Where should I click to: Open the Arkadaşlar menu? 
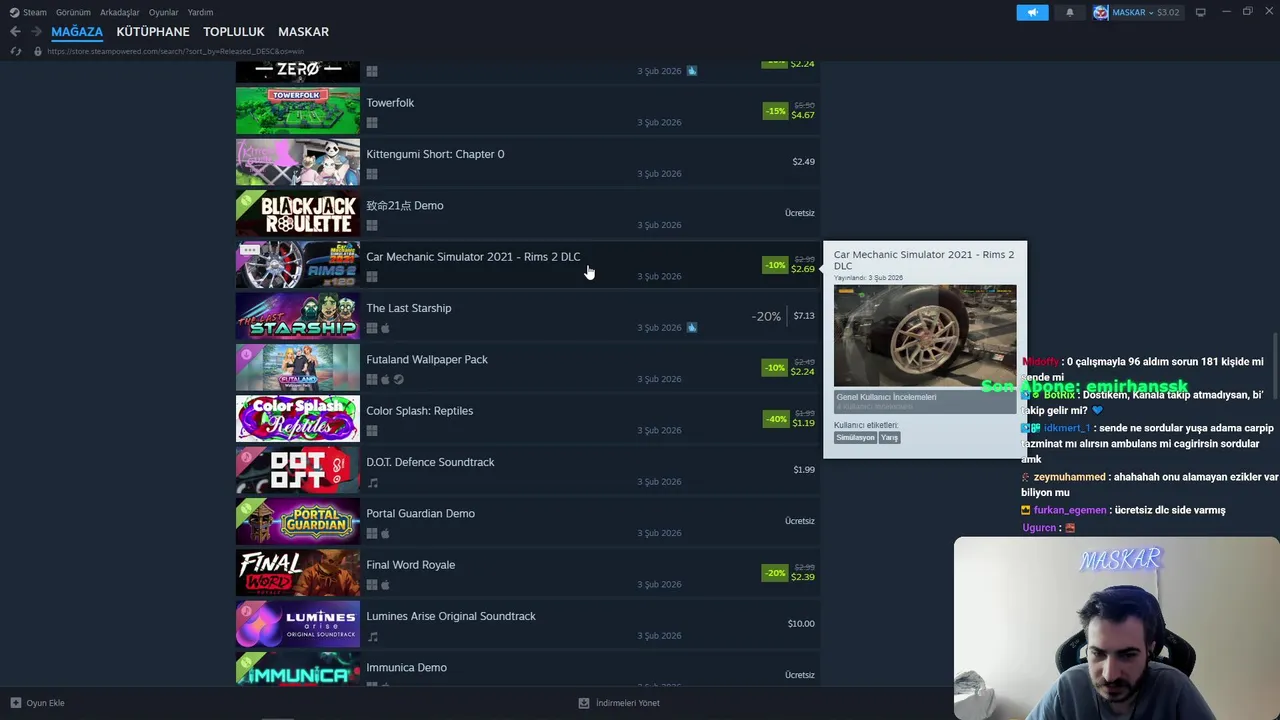120,12
